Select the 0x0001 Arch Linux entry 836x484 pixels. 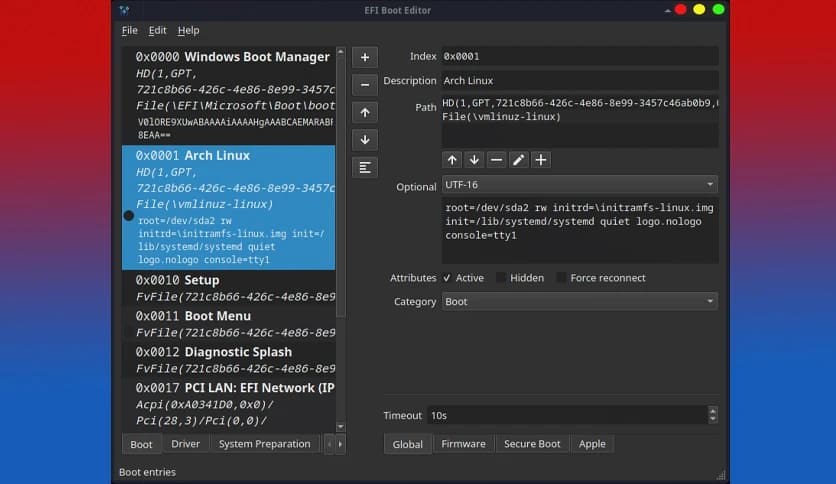point(229,207)
